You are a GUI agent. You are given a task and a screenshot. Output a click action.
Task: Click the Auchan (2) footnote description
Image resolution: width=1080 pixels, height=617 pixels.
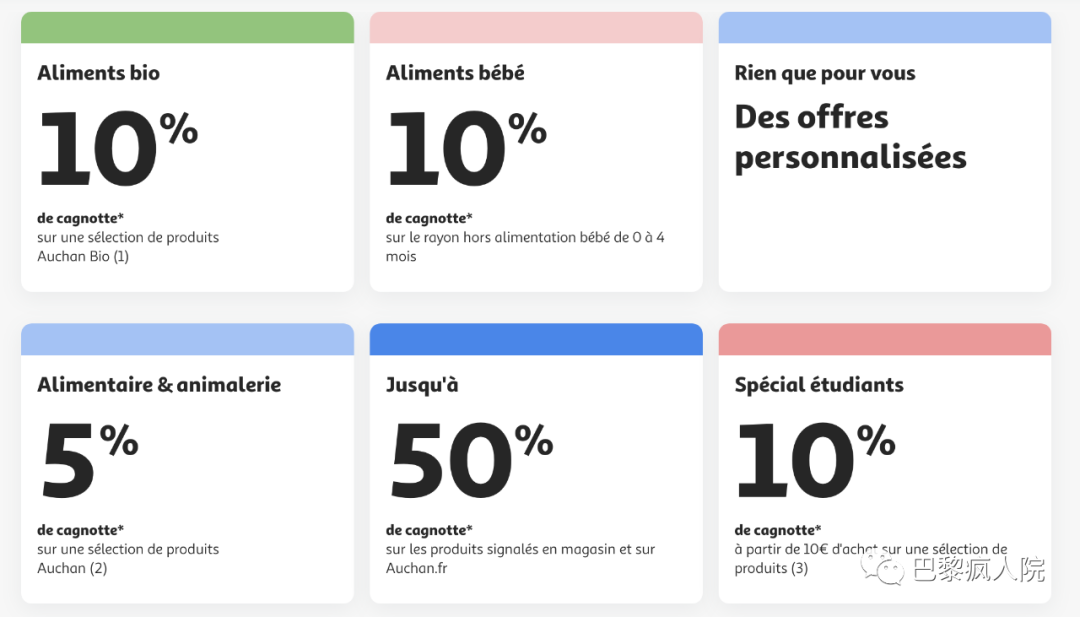click(x=72, y=568)
